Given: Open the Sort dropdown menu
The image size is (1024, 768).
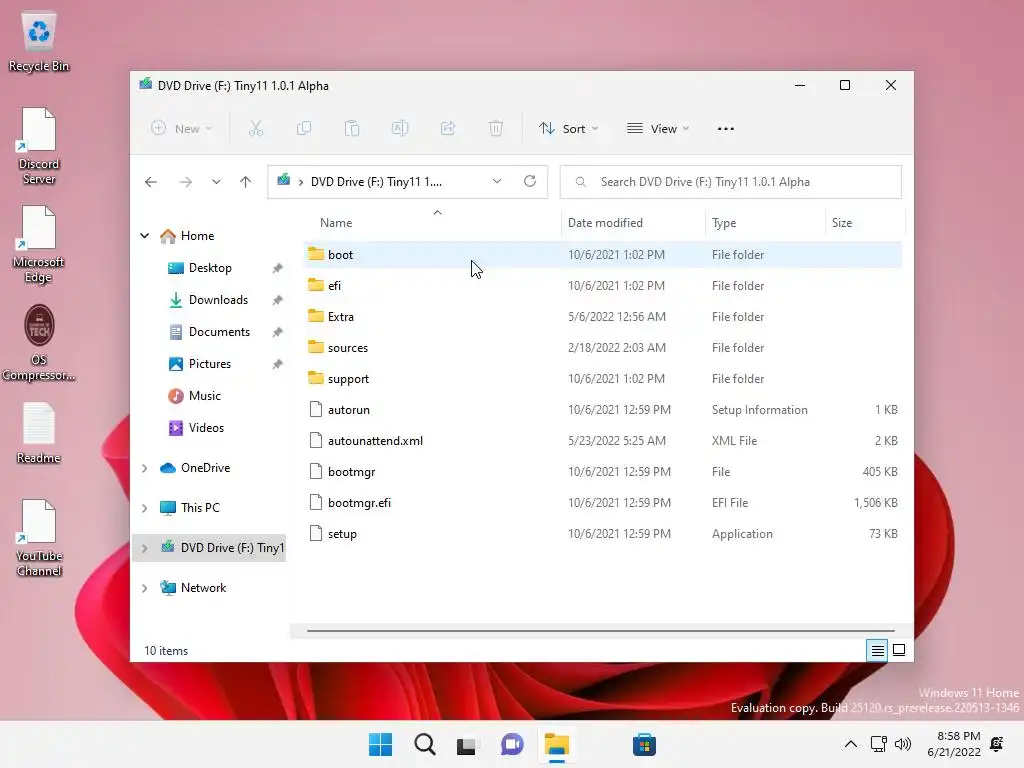Looking at the screenshot, I should coord(568,129).
